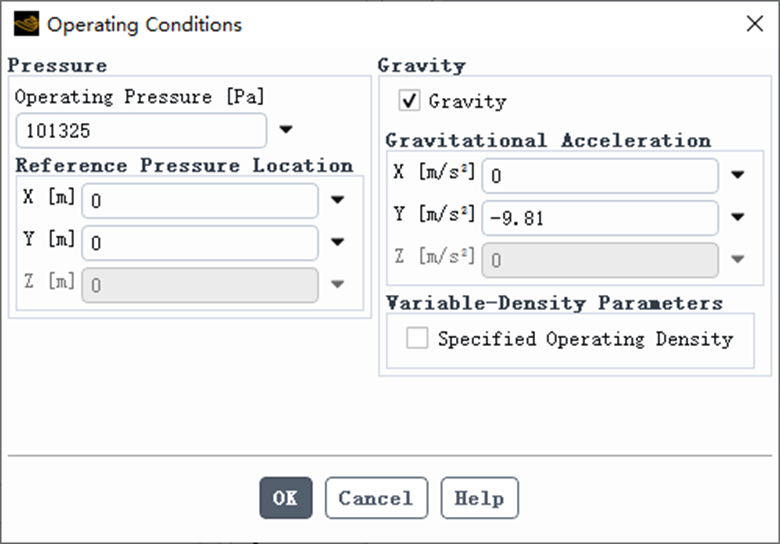Image resolution: width=780 pixels, height=544 pixels.
Task: Click the Cancel button
Action: [x=377, y=498]
